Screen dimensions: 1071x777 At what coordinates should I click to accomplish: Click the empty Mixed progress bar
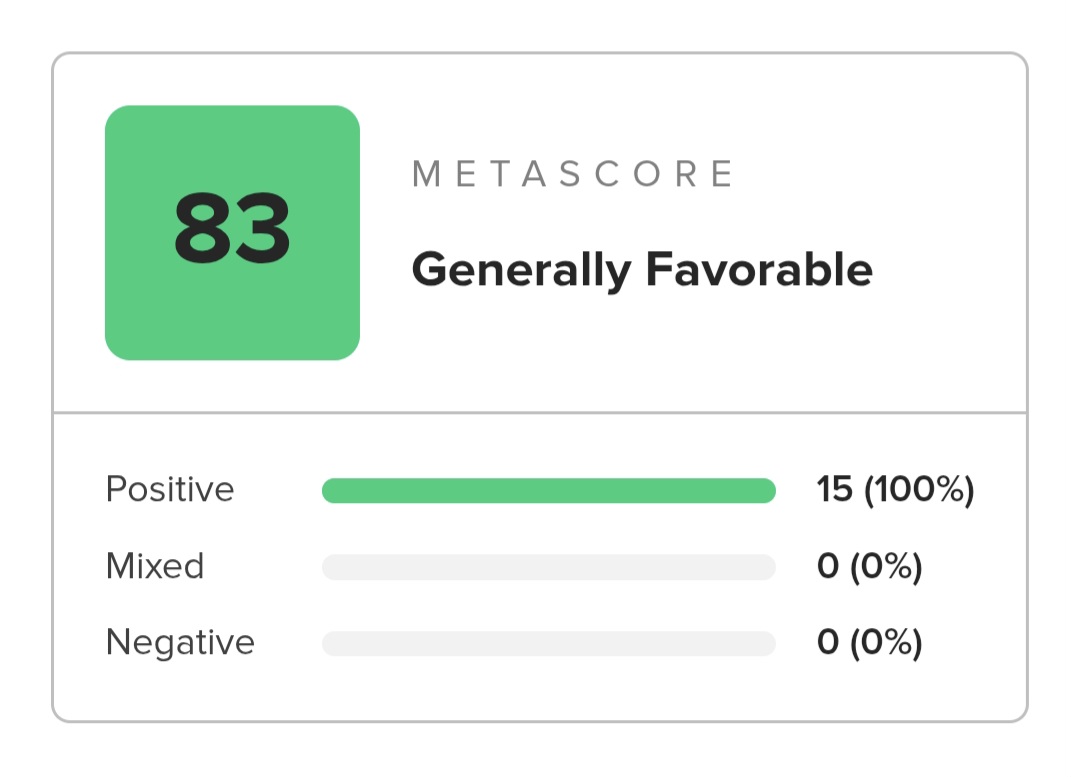point(548,567)
